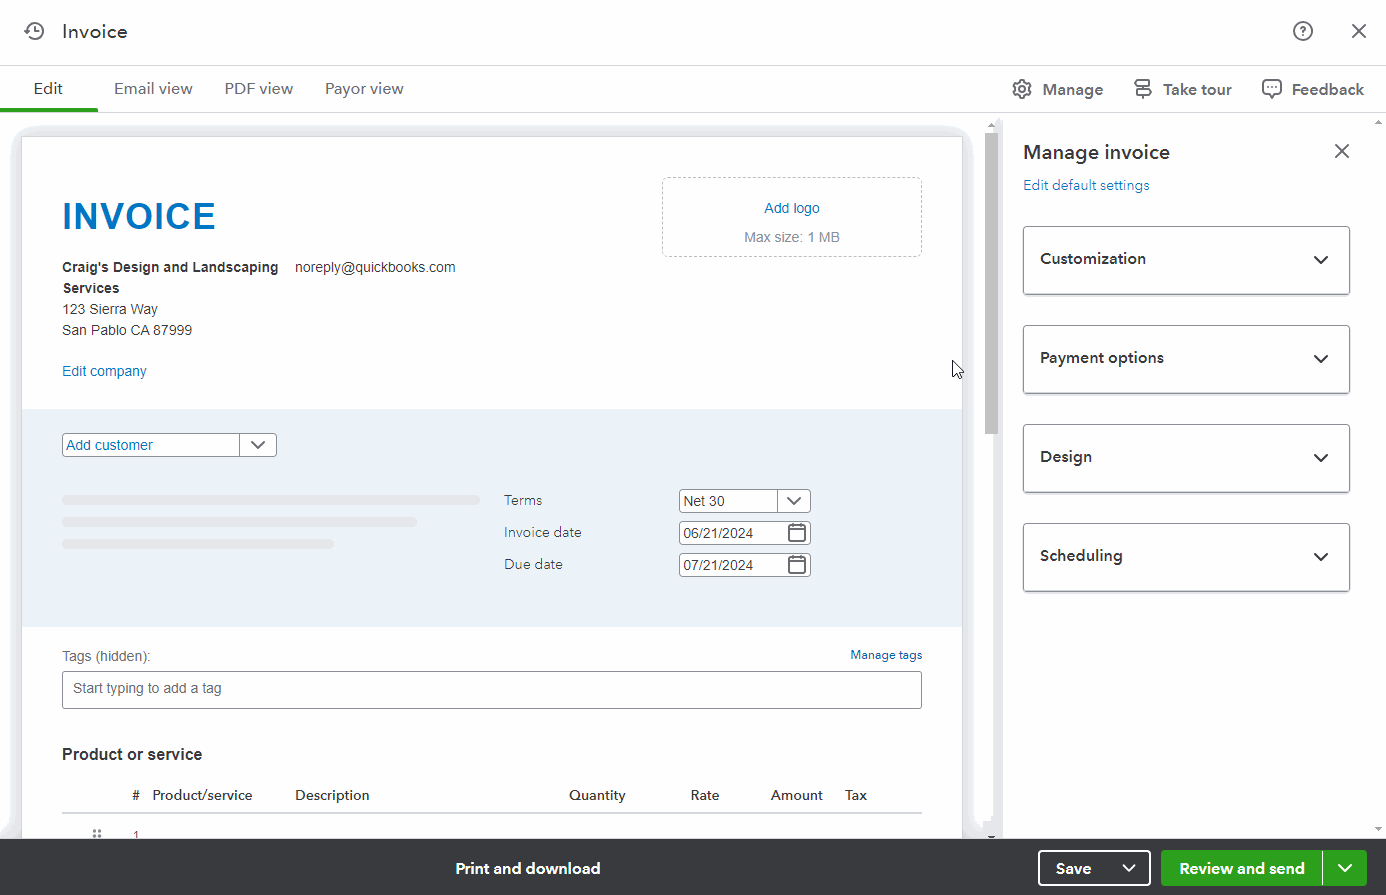The height and width of the screenshot is (895, 1386).
Task: Click the Manage gear icon
Action: pos(1021,89)
